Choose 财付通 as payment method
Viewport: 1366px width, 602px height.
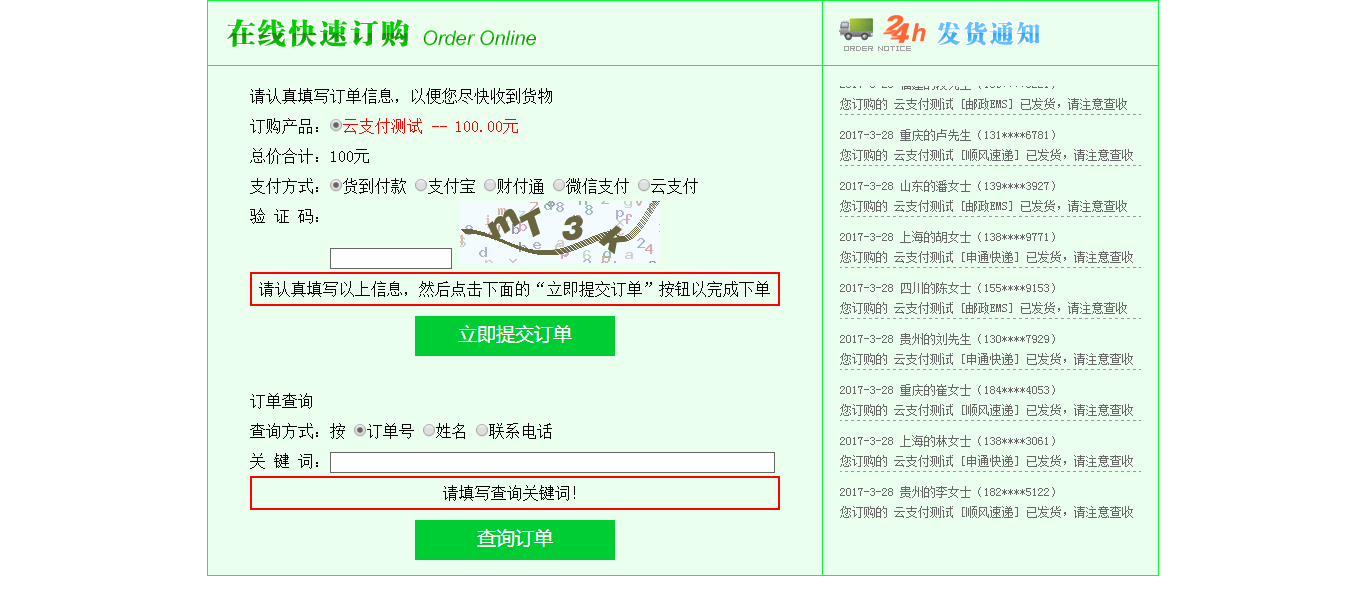(490, 185)
